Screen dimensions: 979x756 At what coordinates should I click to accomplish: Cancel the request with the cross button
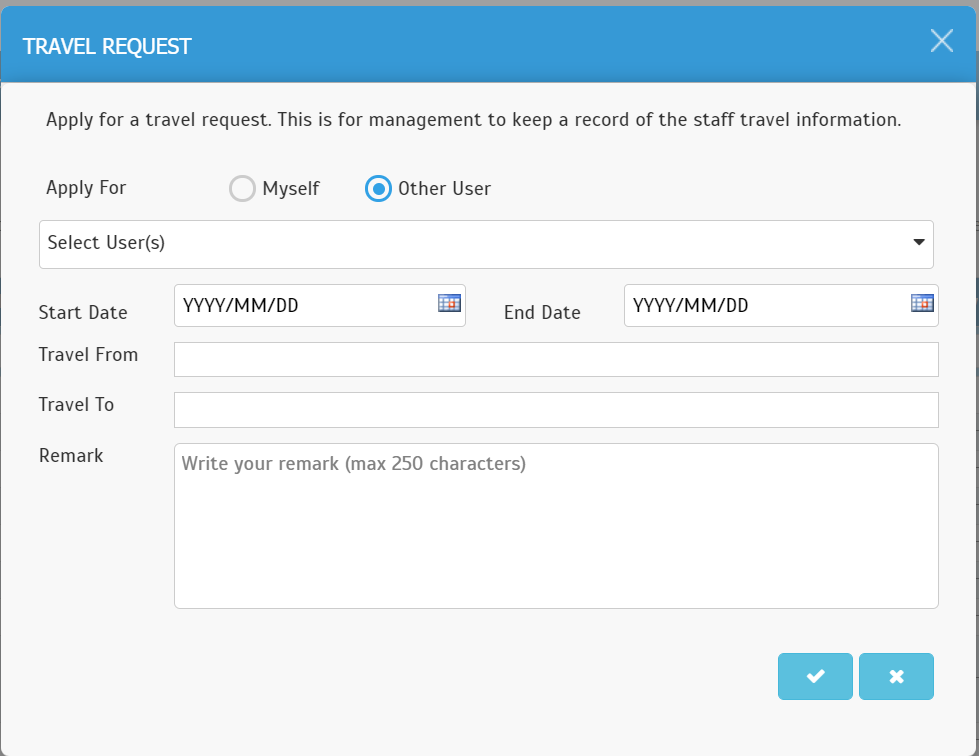896,676
